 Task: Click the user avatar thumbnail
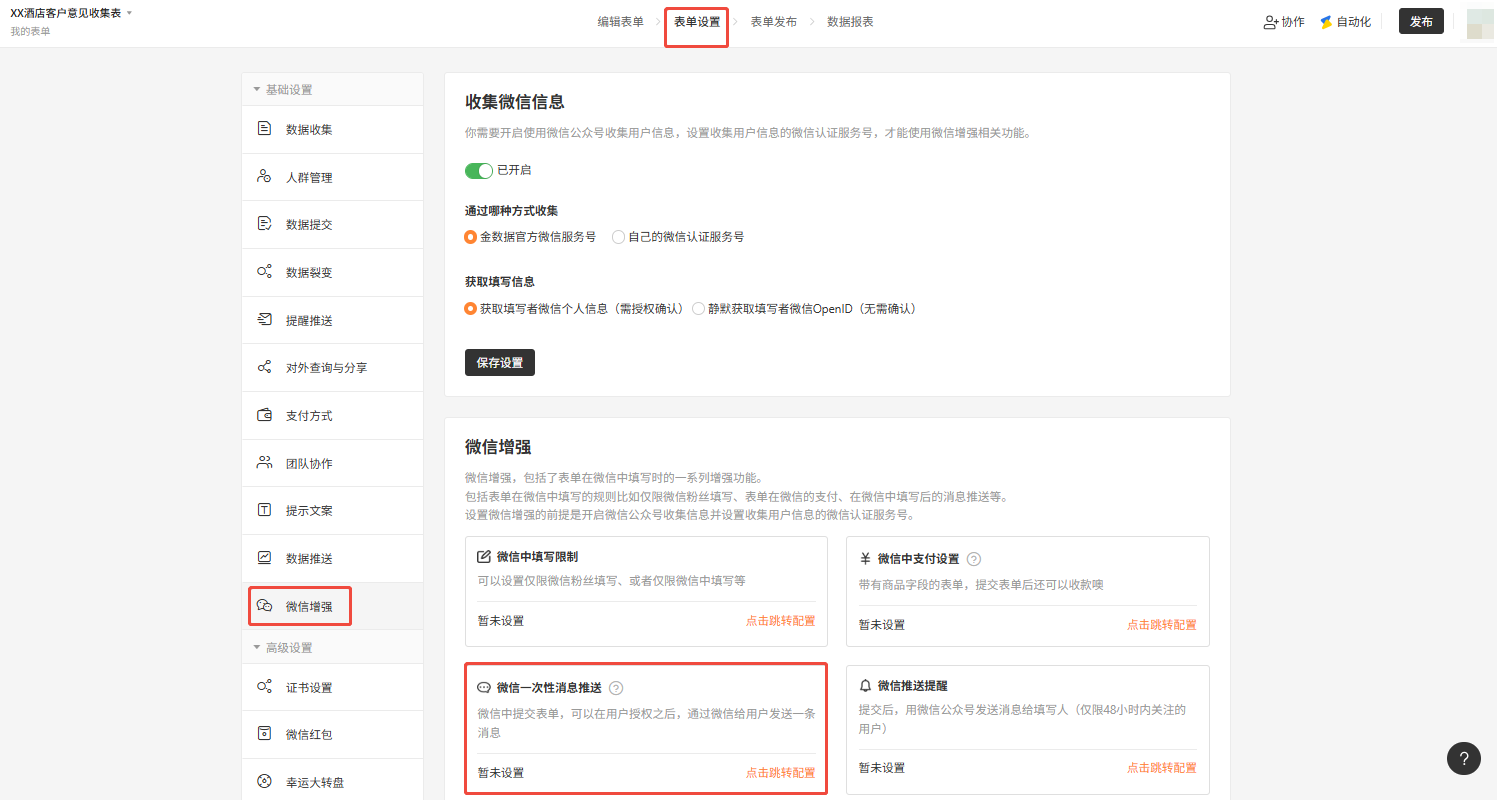[x=1479, y=23]
